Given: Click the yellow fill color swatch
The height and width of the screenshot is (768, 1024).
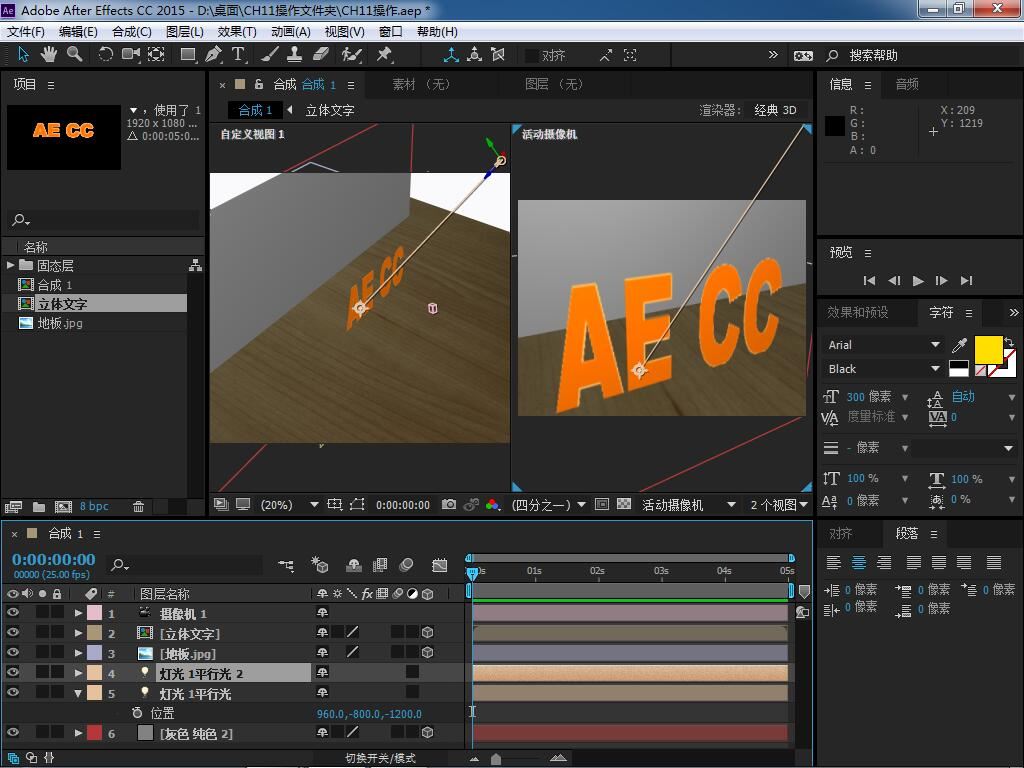Looking at the screenshot, I should click(988, 349).
